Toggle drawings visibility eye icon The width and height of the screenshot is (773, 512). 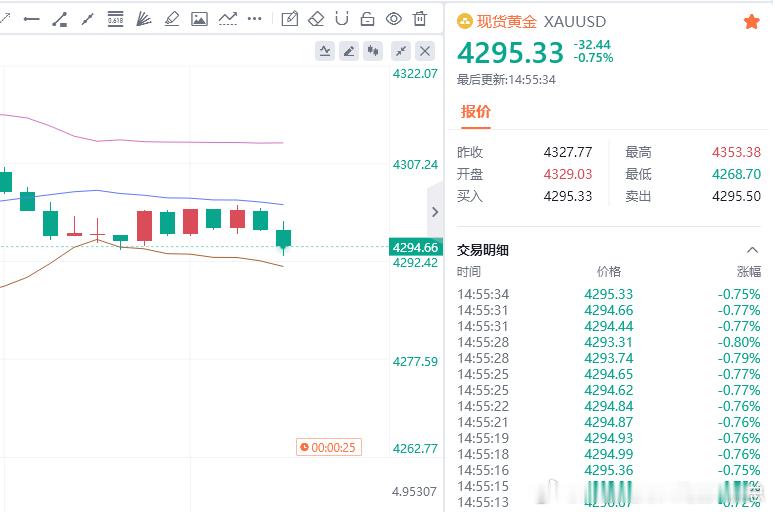393,19
